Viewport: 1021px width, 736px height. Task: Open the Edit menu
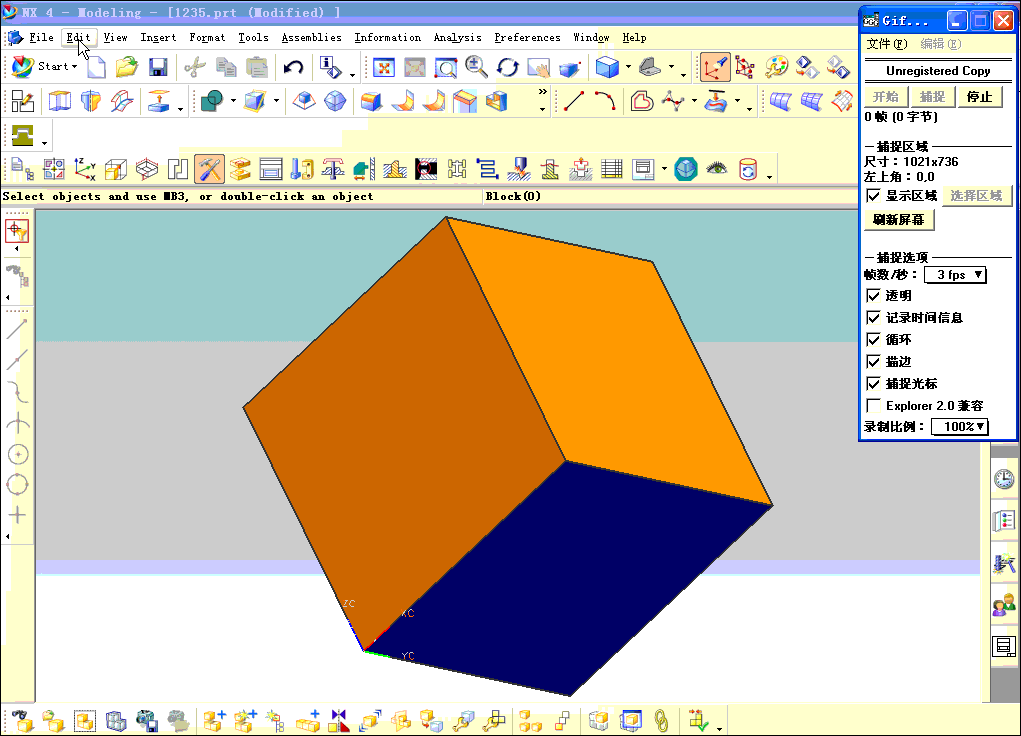click(x=77, y=37)
